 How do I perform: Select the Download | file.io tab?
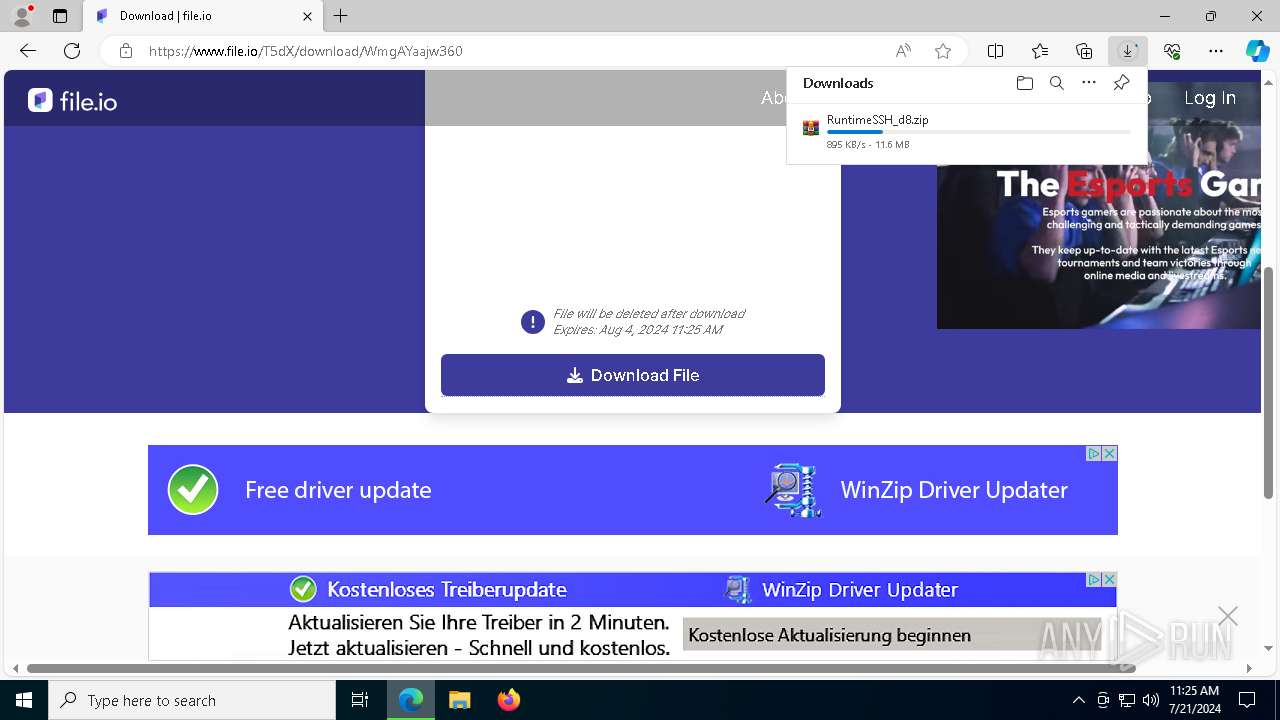click(x=203, y=16)
